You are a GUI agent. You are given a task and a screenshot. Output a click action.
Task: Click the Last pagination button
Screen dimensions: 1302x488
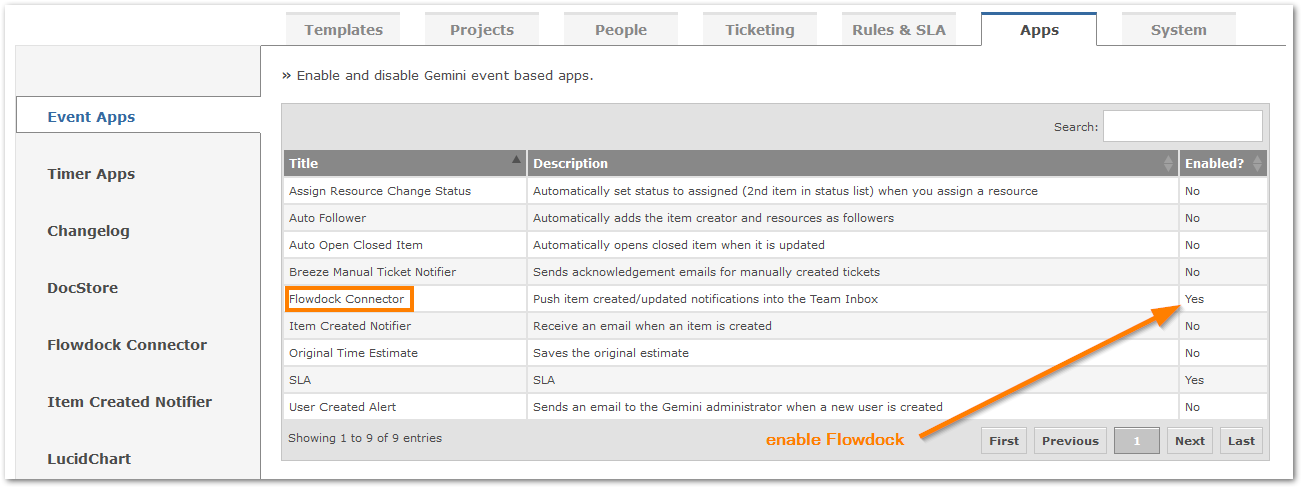point(1241,441)
